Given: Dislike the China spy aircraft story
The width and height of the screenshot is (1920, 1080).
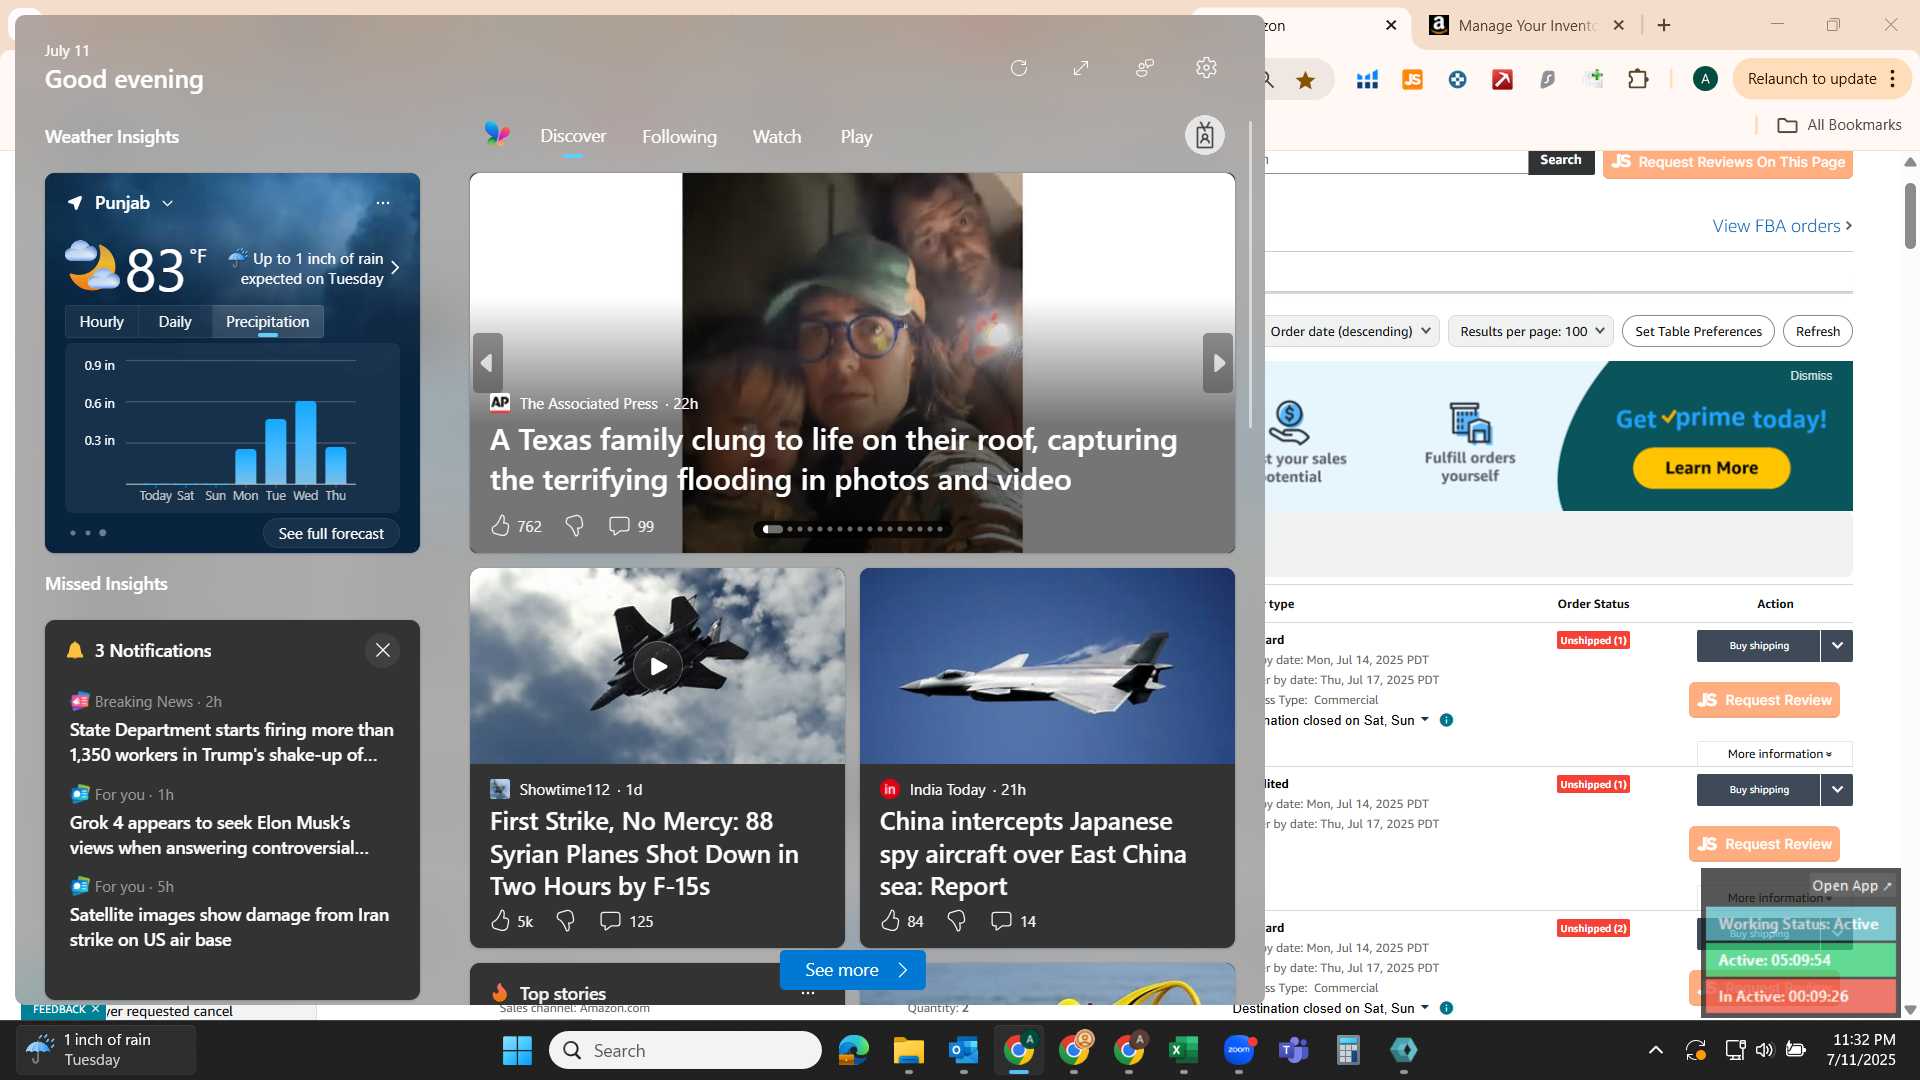Looking at the screenshot, I should [956, 921].
